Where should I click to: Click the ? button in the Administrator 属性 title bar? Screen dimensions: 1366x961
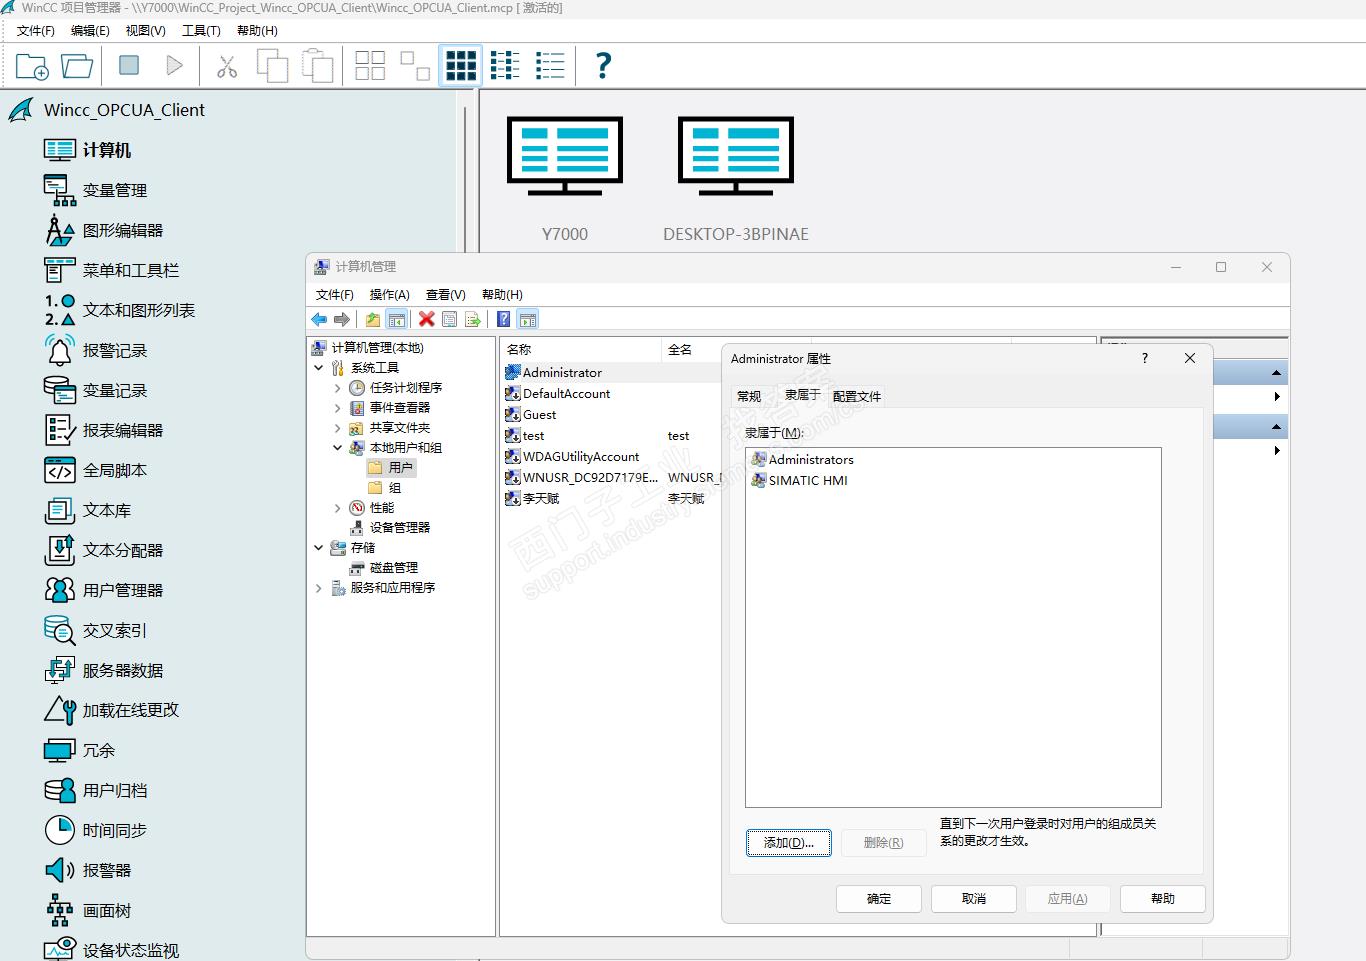tap(1145, 358)
